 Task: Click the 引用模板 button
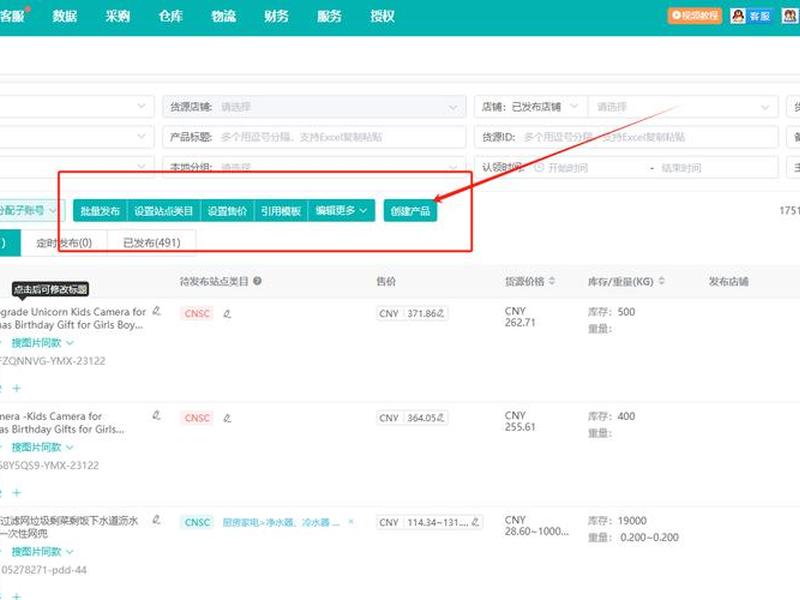pyautogui.click(x=281, y=211)
